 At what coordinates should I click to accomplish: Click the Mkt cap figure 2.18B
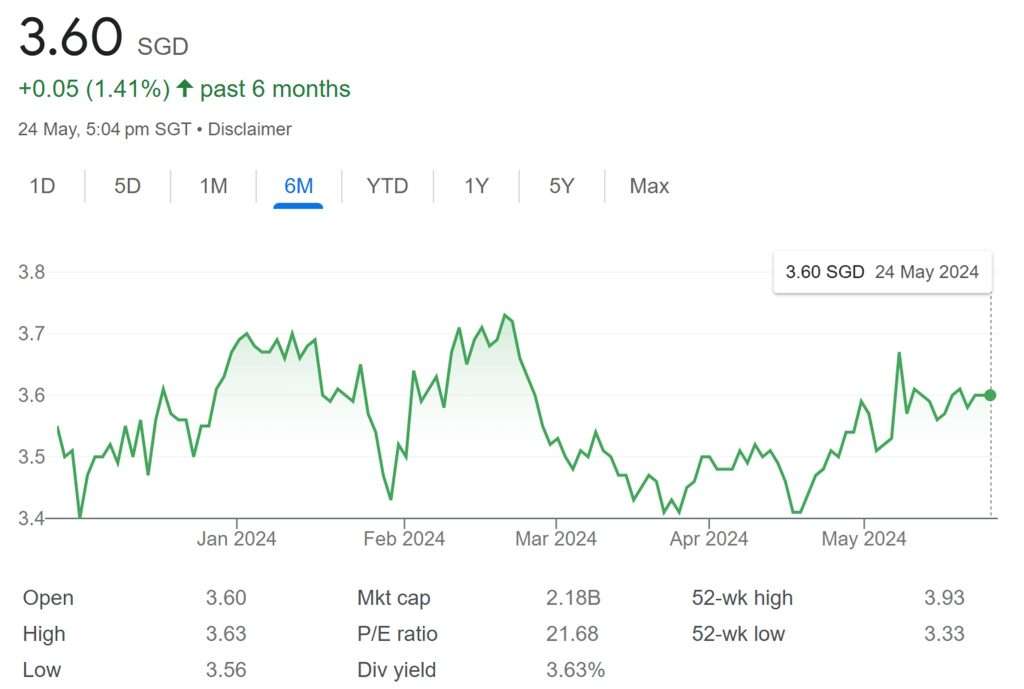[573, 598]
